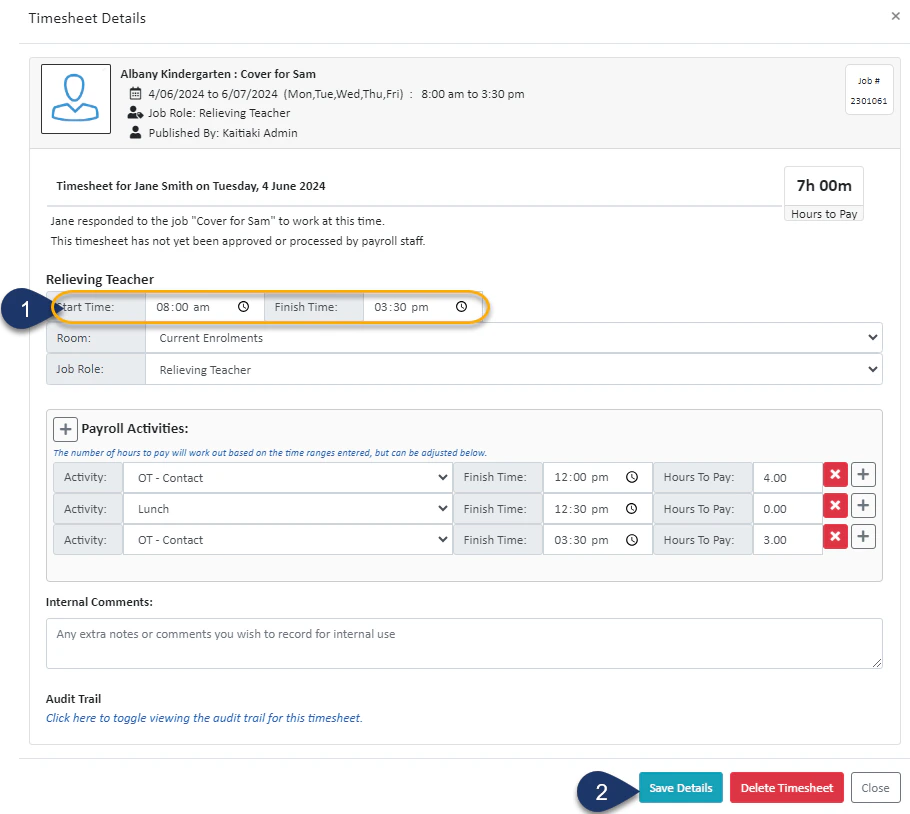
Task: Click the main Finish Time 03:30 pm field
Action: [x=422, y=307]
